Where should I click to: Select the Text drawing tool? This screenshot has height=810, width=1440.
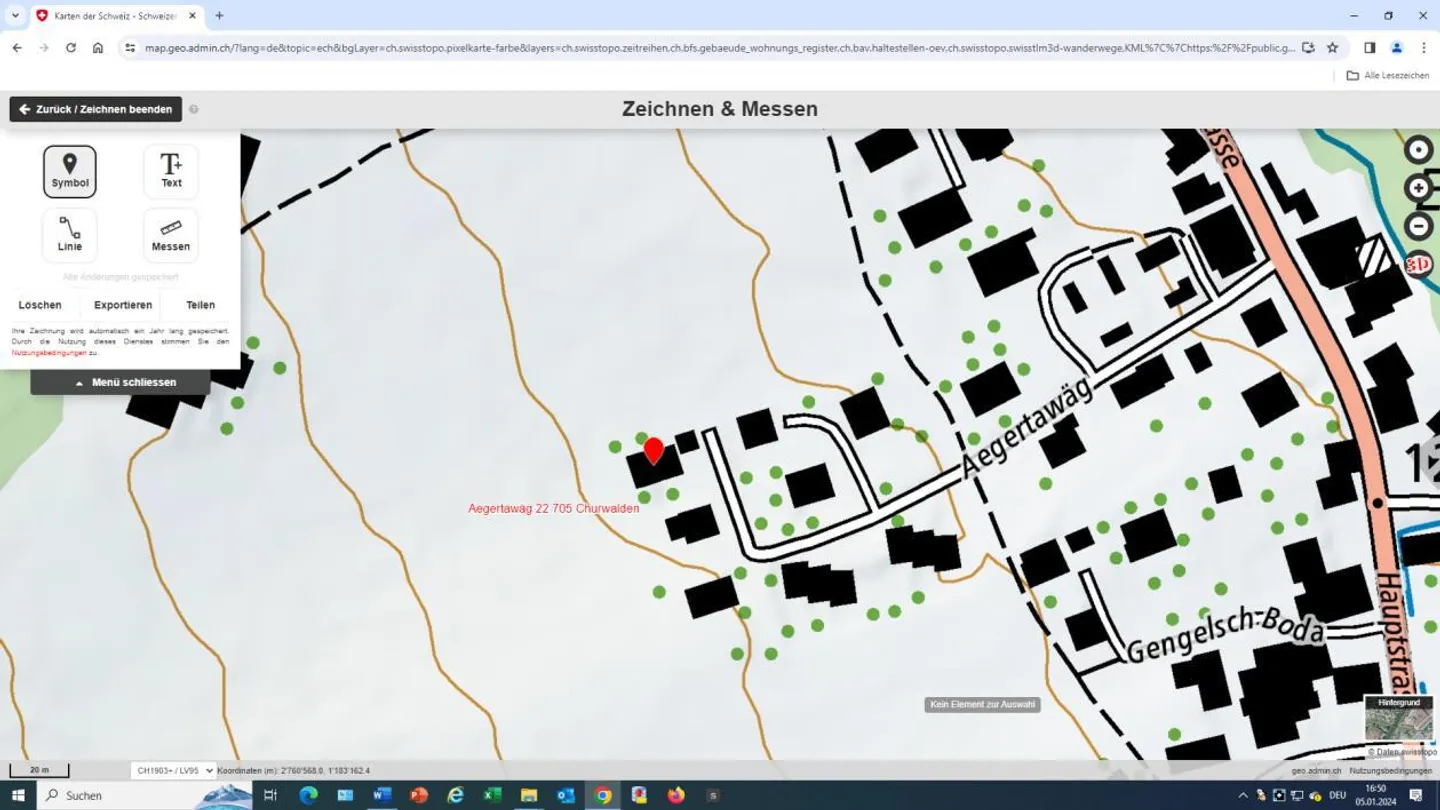click(x=171, y=171)
